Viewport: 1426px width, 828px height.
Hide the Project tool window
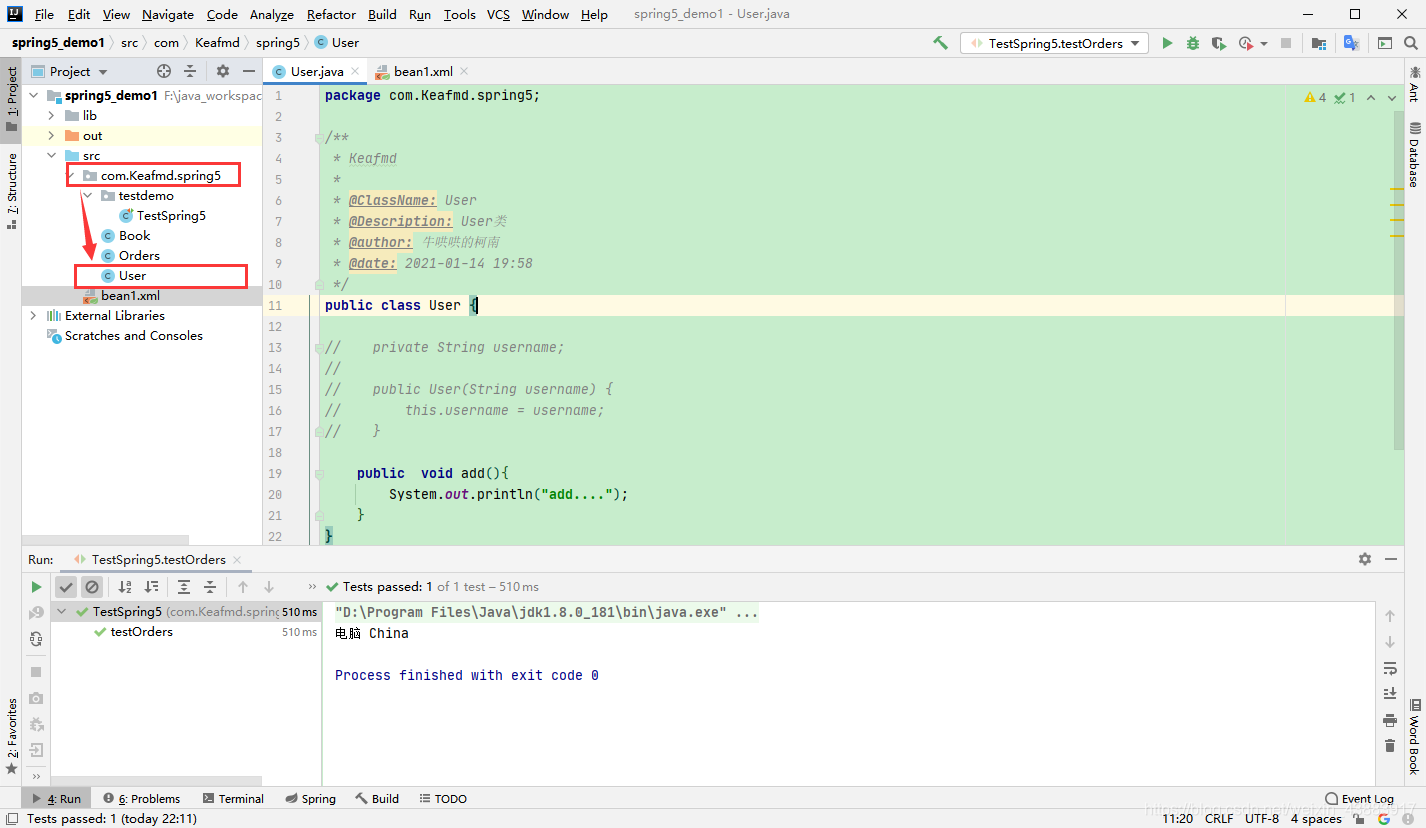249,71
